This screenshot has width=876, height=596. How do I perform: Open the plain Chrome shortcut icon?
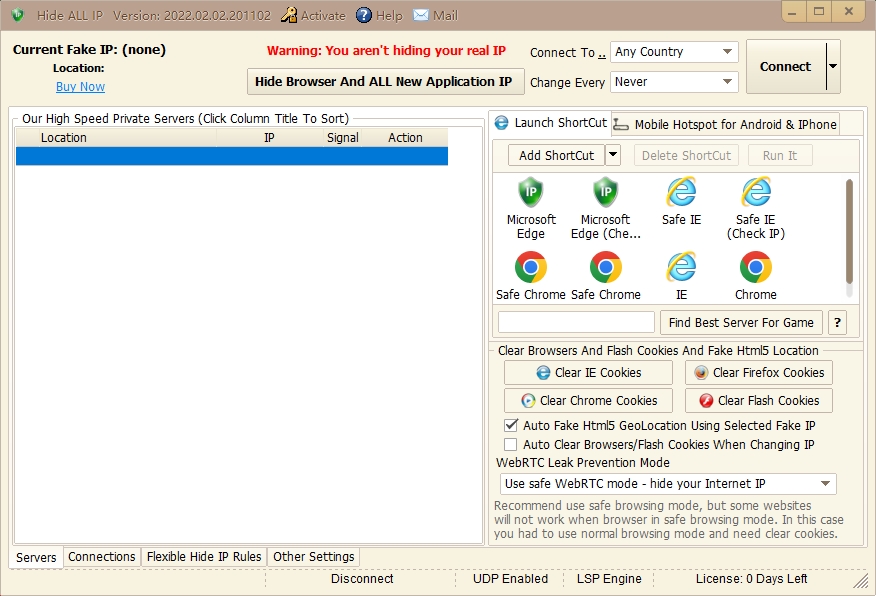tap(755, 269)
